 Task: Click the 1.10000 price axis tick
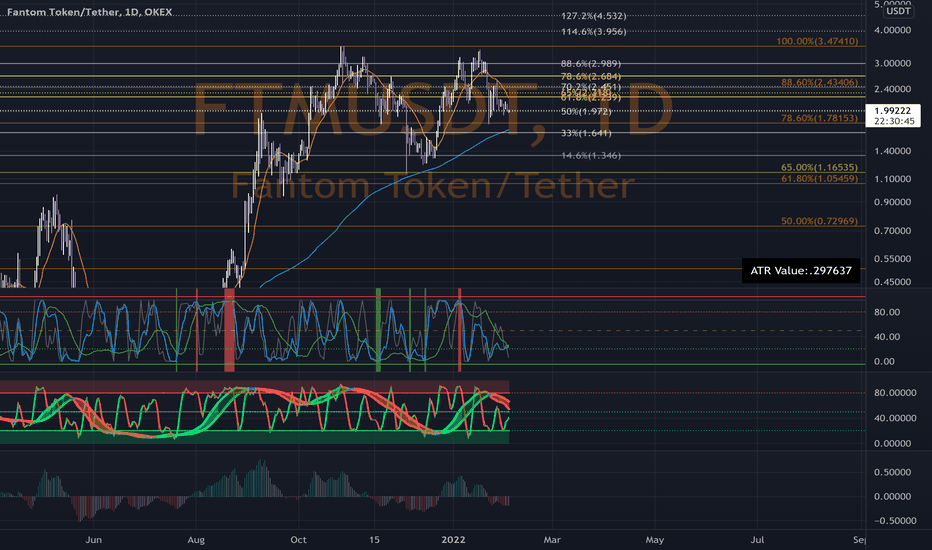(x=892, y=179)
